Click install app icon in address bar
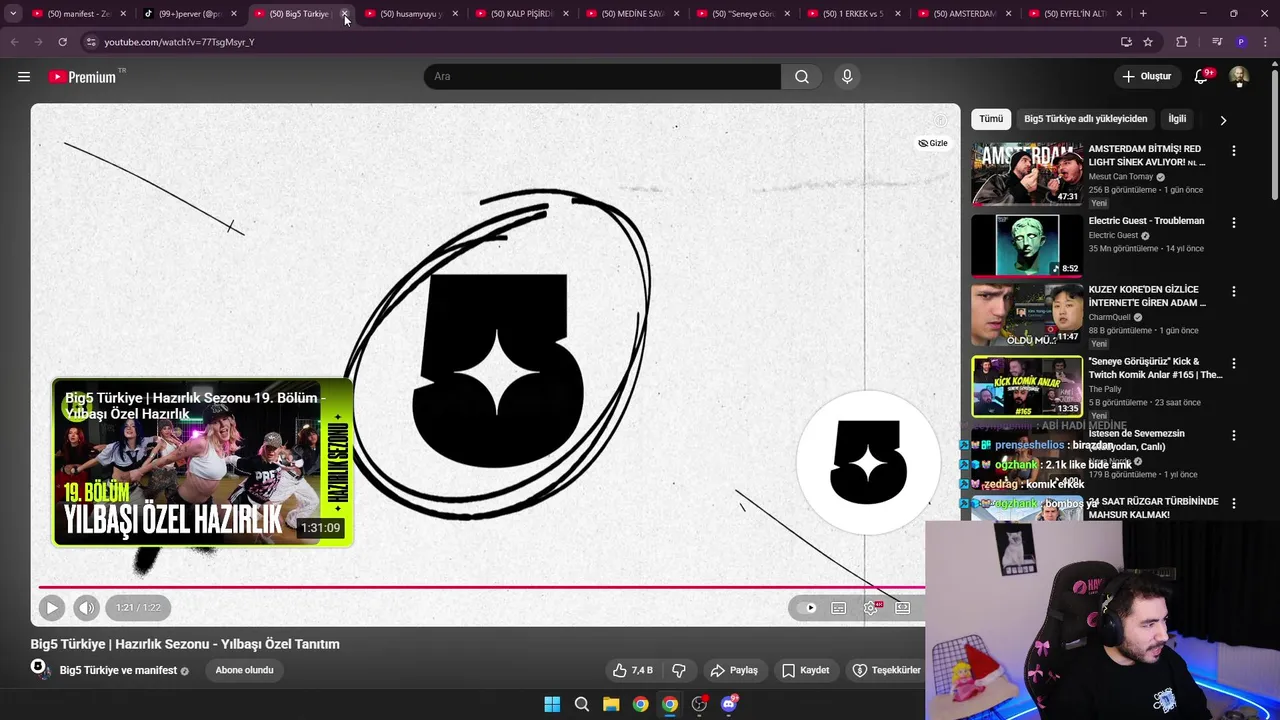1280x720 pixels. [x=1126, y=42]
